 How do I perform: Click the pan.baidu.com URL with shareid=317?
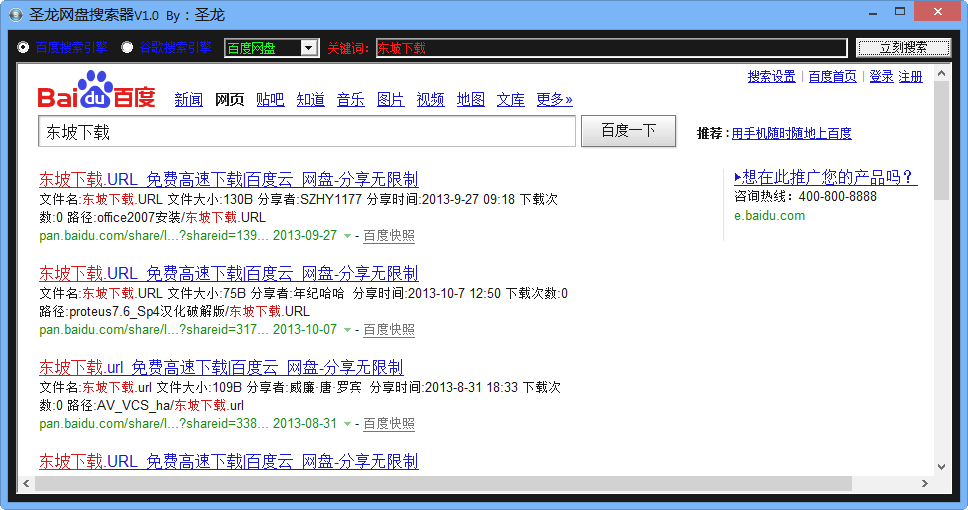tap(154, 330)
